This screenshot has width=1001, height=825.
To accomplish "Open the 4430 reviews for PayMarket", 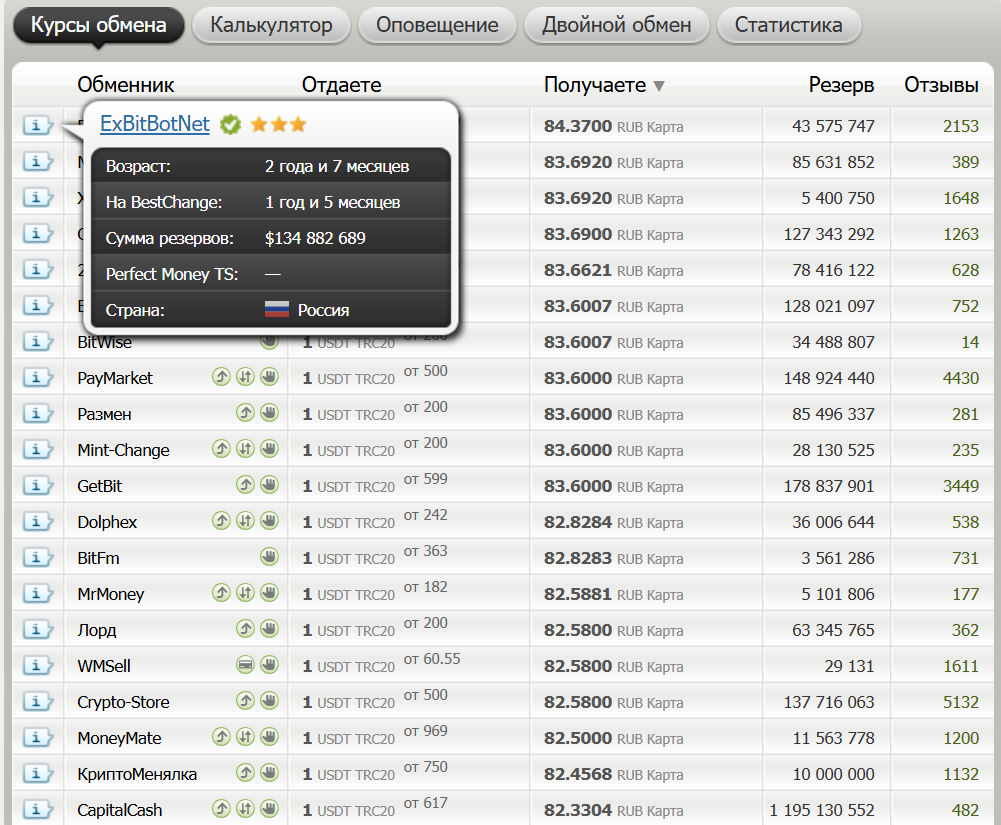I will tap(960, 378).
